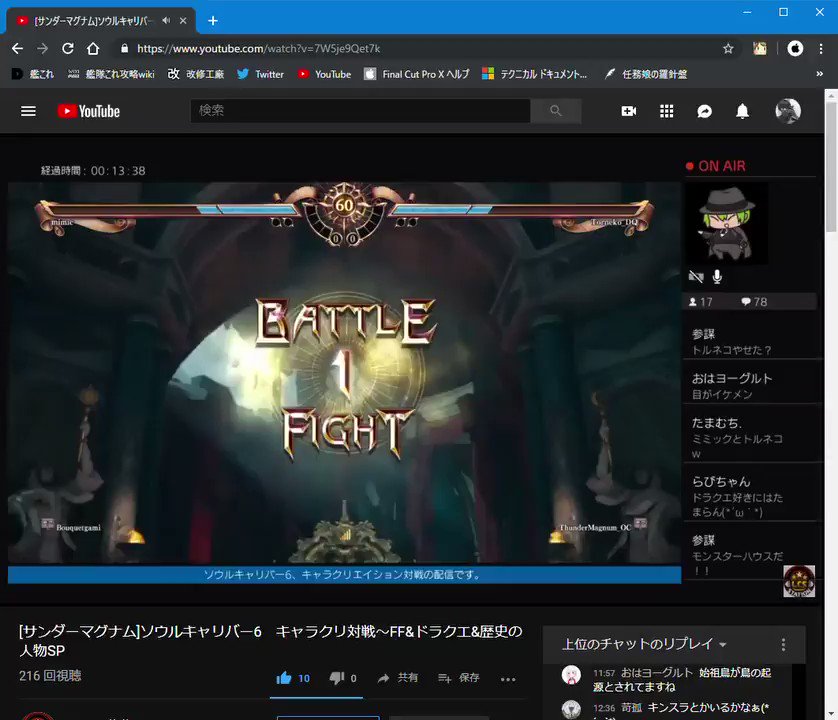Click the 苛狐 chat message
The height and width of the screenshot is (720, 838).
[673, 709]
